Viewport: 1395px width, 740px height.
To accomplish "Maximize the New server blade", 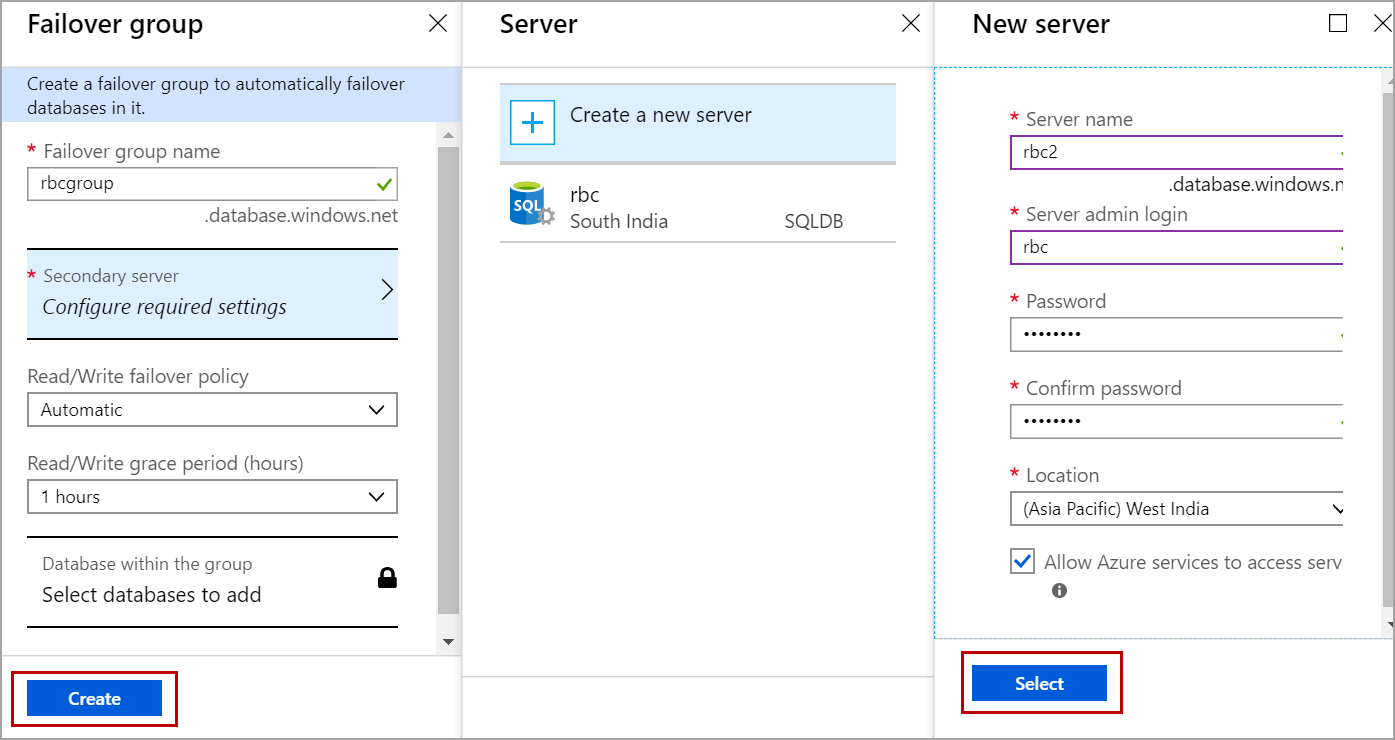I will tap(1338, 24).
